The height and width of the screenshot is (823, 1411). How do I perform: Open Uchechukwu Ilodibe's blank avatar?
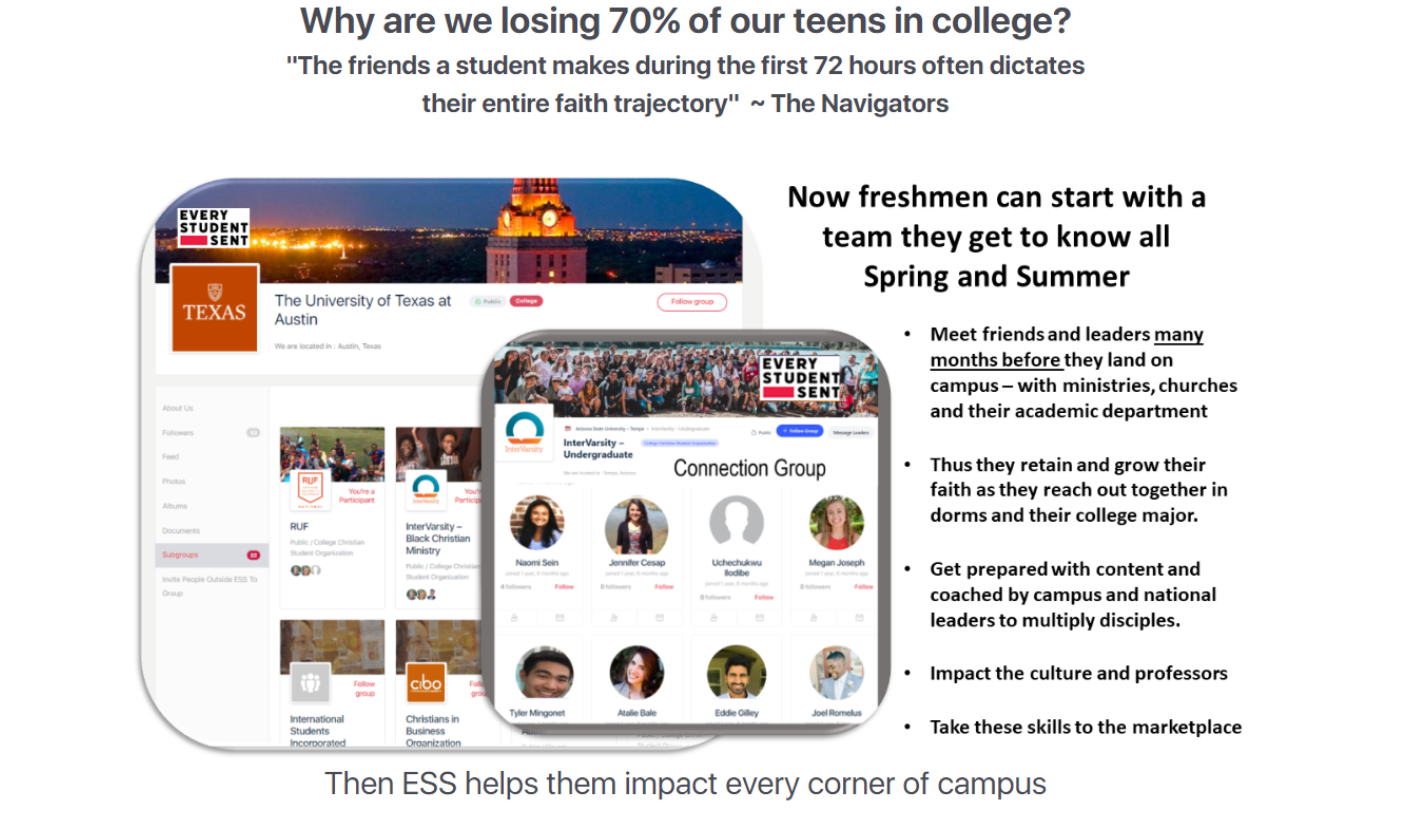pyautogui.click(x=737, y=522)
